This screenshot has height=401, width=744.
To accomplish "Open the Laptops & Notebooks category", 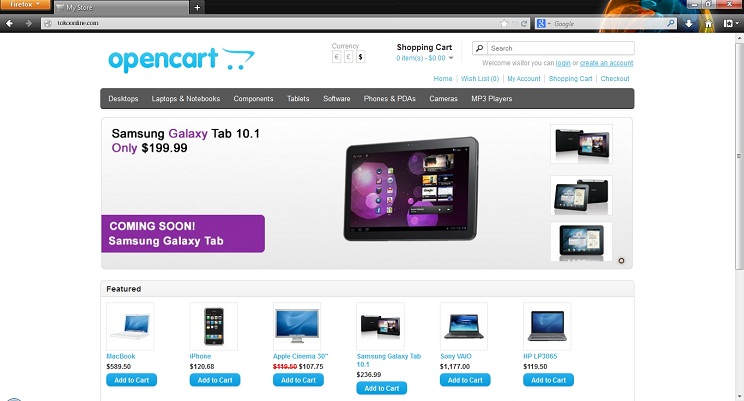I will click(186, 99).
